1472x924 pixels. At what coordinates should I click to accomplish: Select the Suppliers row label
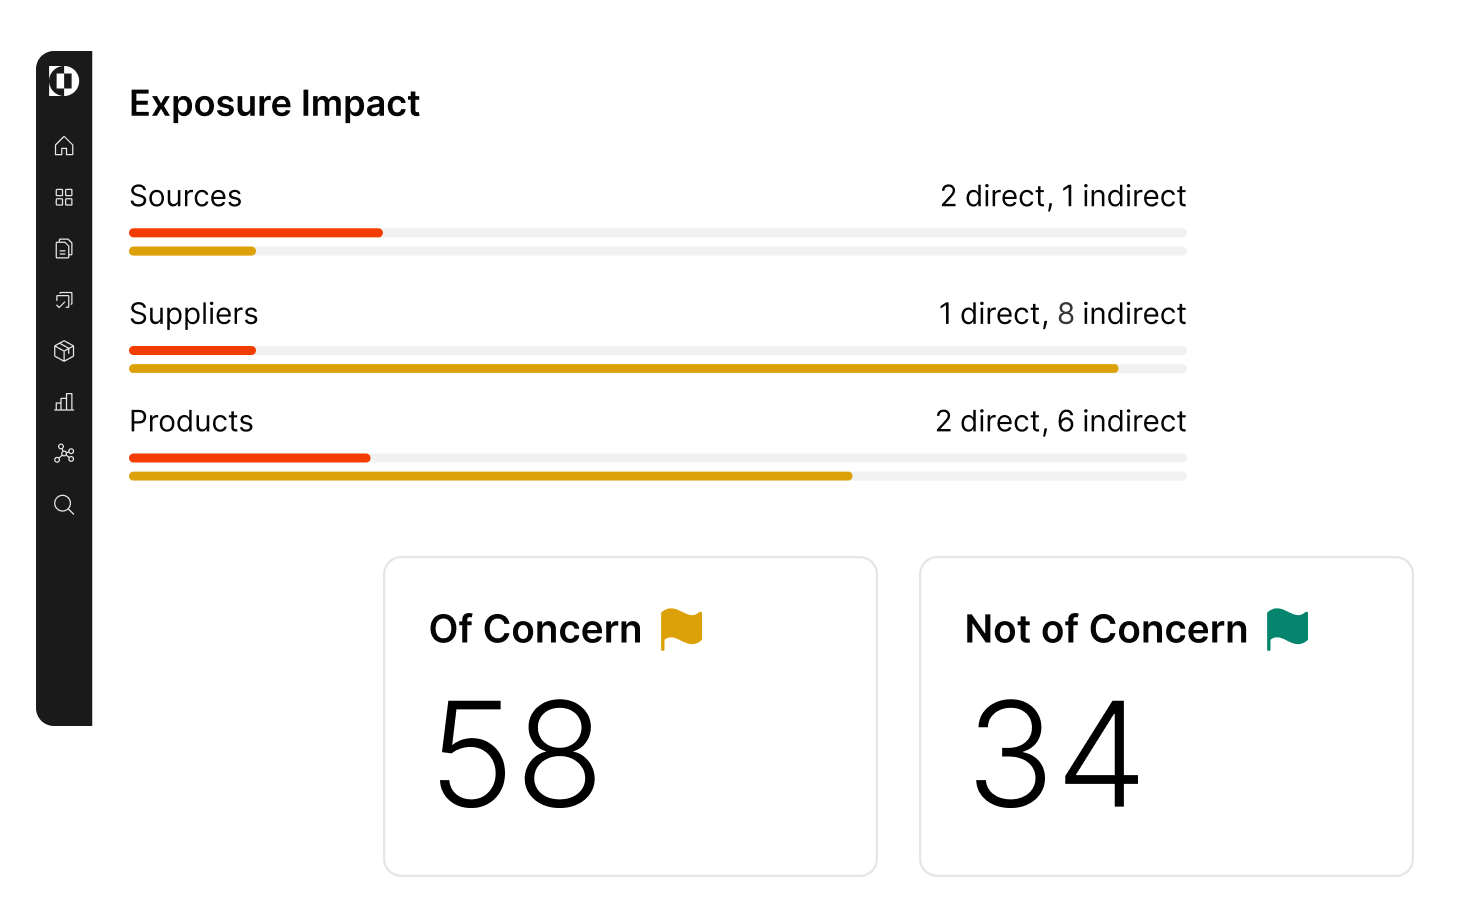[193, 313]
